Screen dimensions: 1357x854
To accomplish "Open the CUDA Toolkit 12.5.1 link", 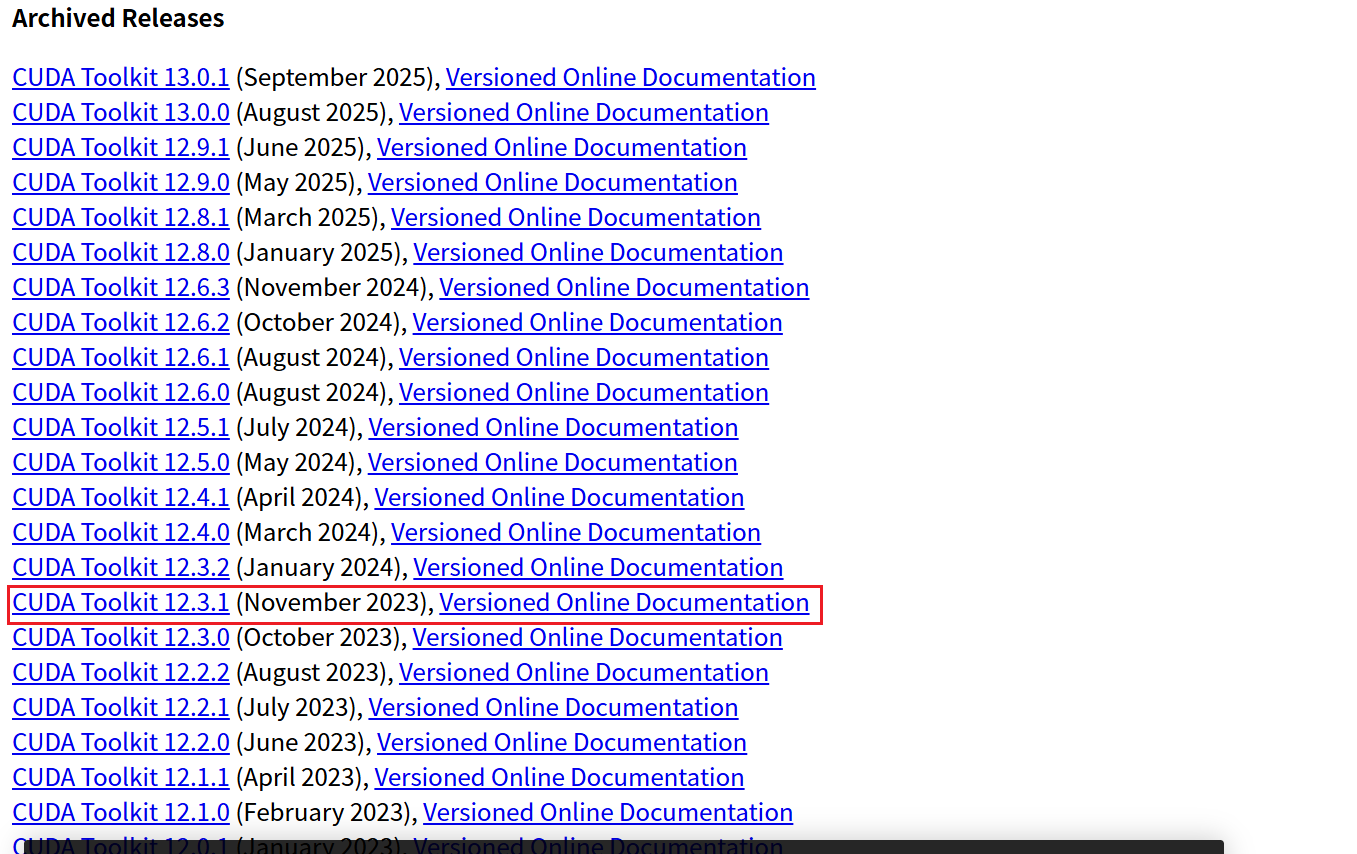I will pyautogui.click(x=121, y=427).
